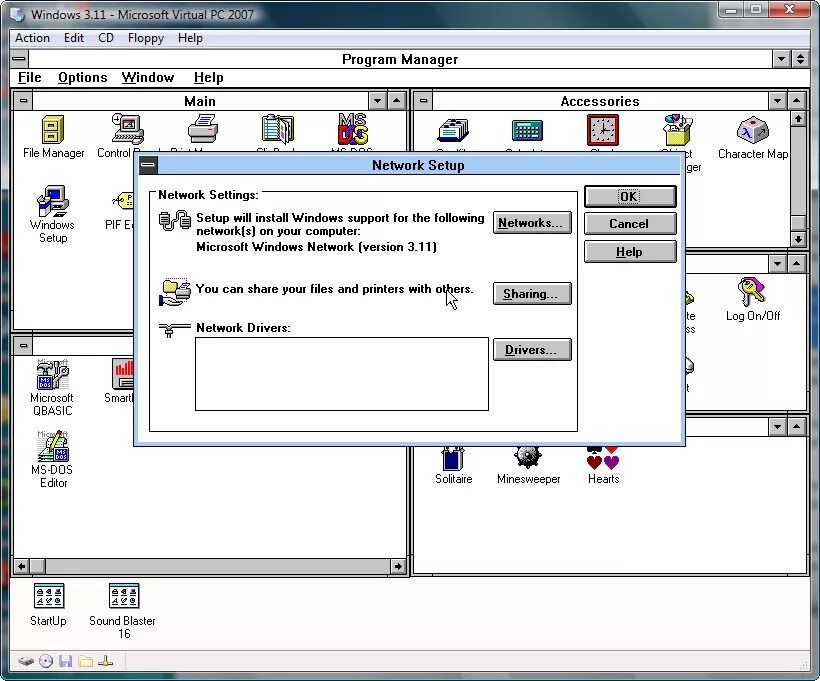This screenshot has height=681, width=820.
Task: Open Virtual PC Floppy menu
Action: (146, 38)
